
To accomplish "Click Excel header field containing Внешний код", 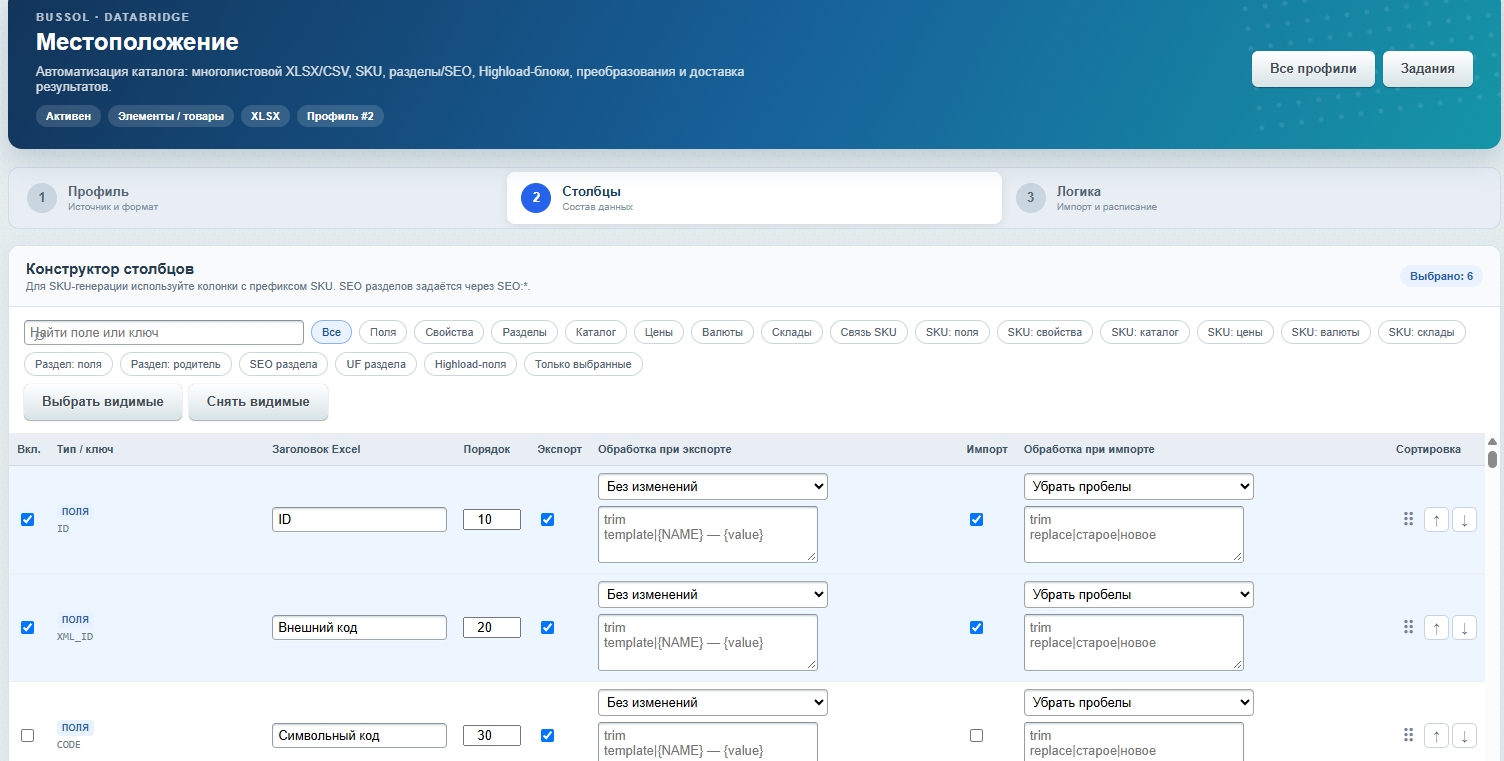I will pos(360,627).
